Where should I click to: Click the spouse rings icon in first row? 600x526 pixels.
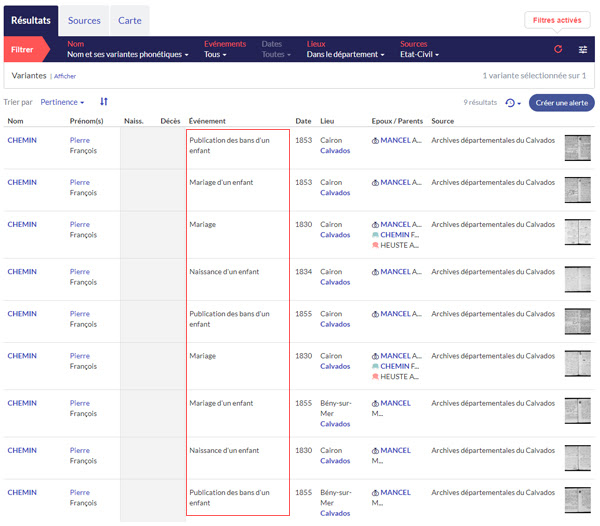pyautogui.click(x=375, y=140)
